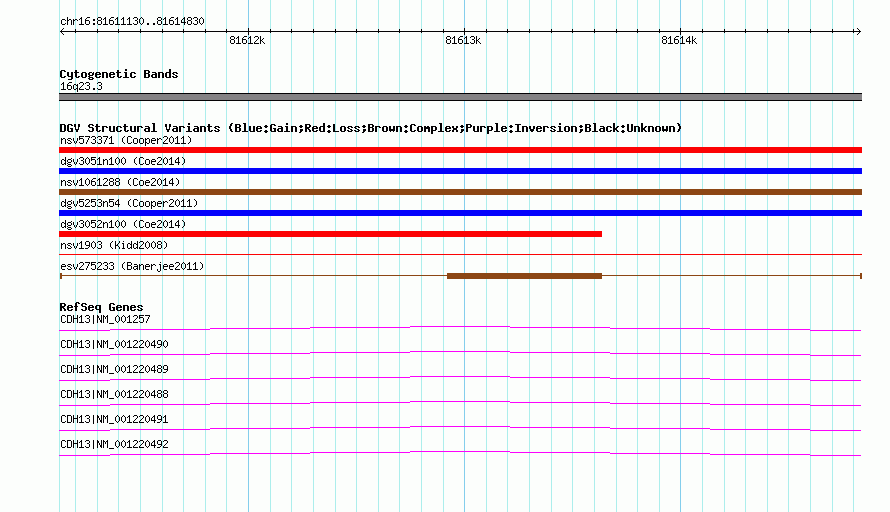The height and width of the screenshot is (512, 890).
Task: Click the left arrowhead of the coordinate ruler
Action: [62, 31]
